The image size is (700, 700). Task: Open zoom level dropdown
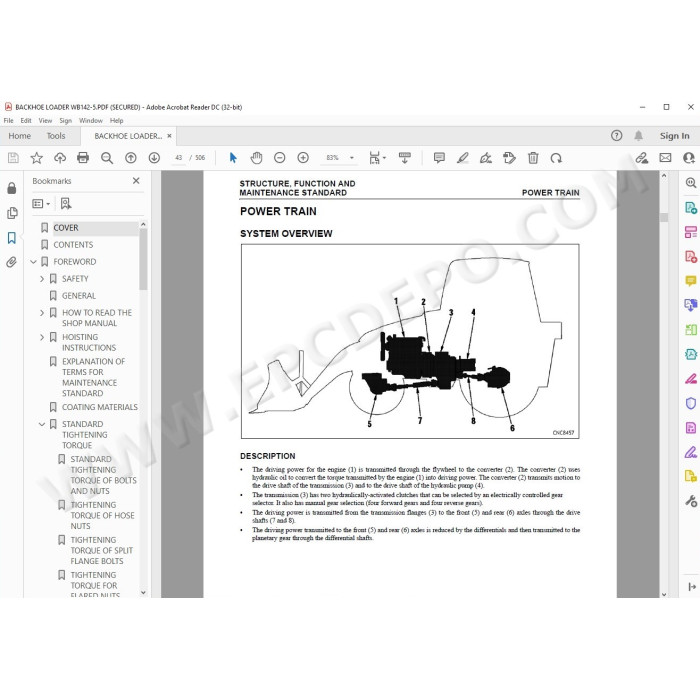click(x=352, y=158)
